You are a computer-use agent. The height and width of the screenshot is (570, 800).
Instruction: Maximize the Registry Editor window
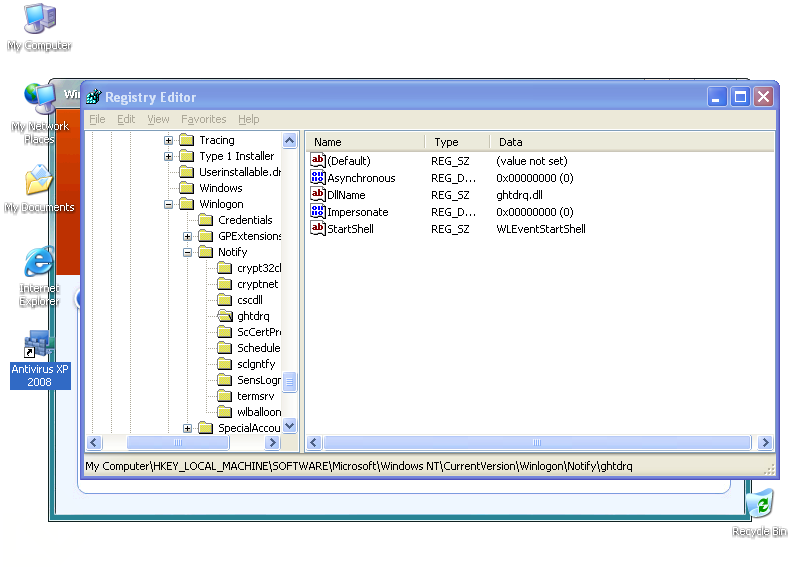pyautogui.click(x=740, y=96)
